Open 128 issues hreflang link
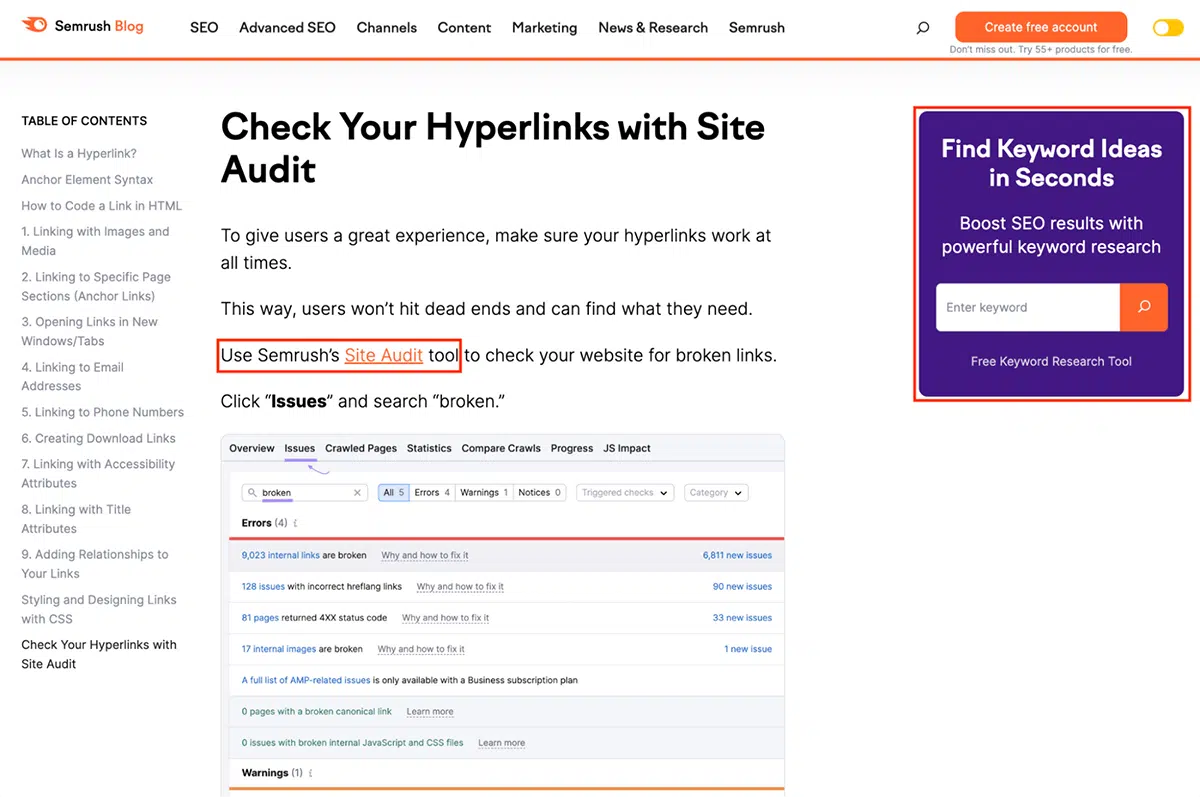 263,587
